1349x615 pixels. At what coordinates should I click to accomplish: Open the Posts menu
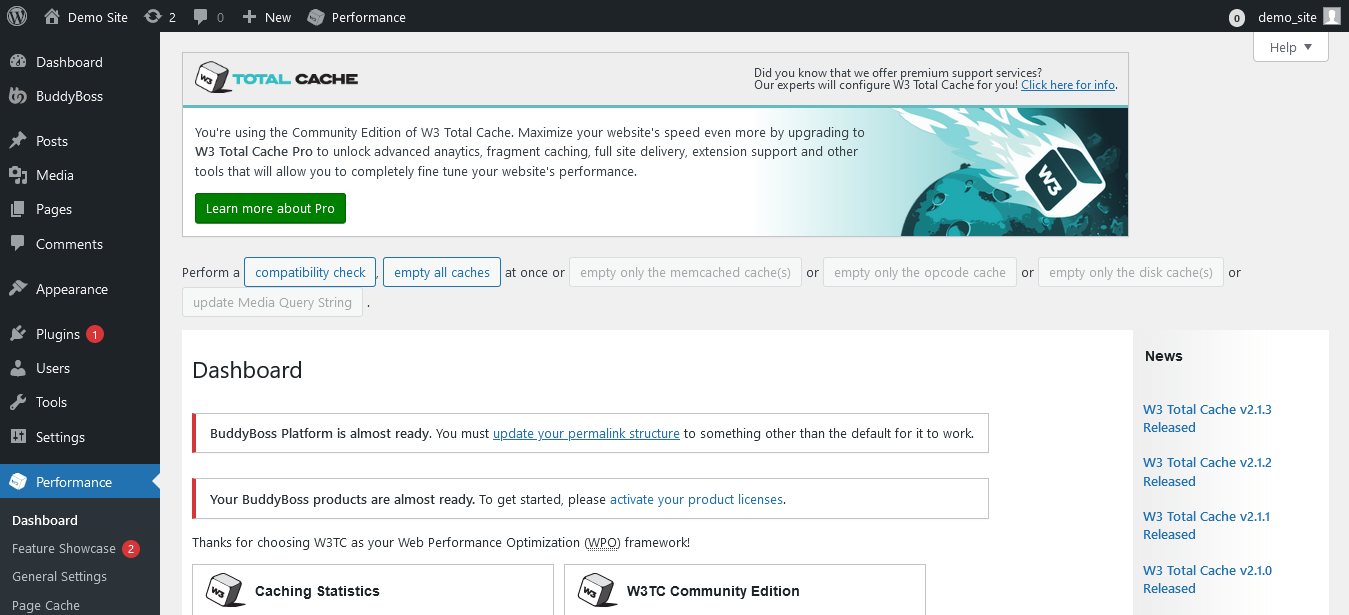80,141
